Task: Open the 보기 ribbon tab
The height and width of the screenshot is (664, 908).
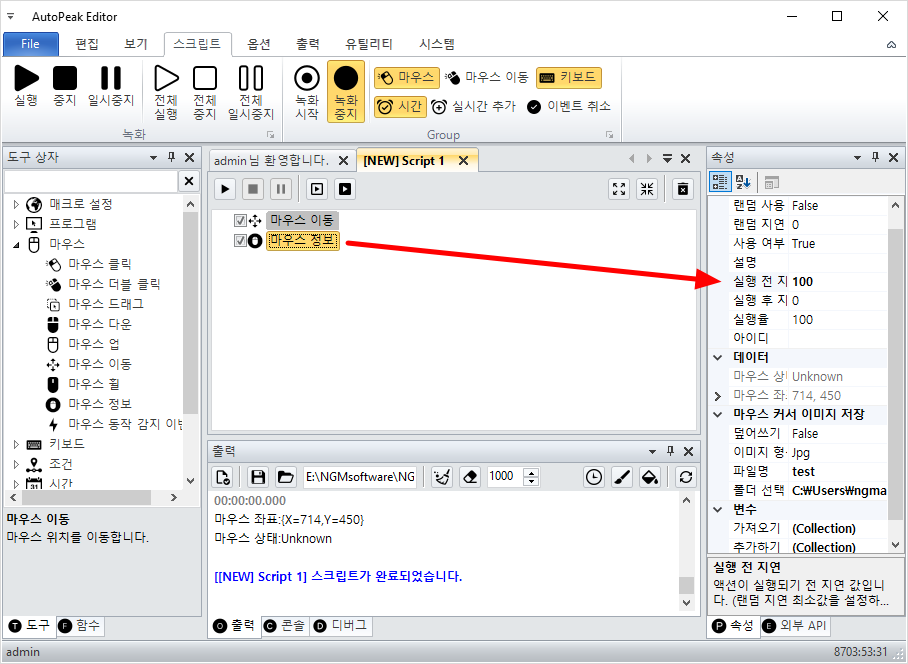Action: (136, 44)
